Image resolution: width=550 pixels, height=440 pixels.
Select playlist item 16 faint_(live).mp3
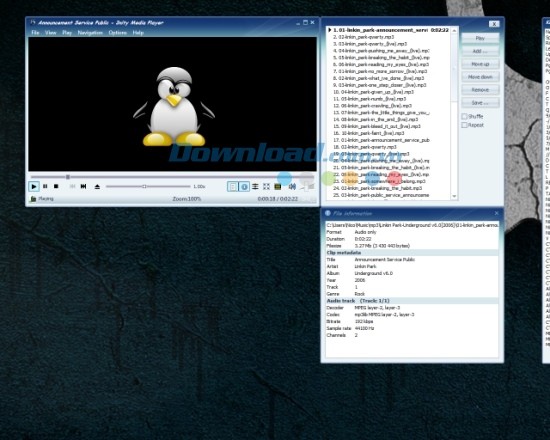point(388,133)
